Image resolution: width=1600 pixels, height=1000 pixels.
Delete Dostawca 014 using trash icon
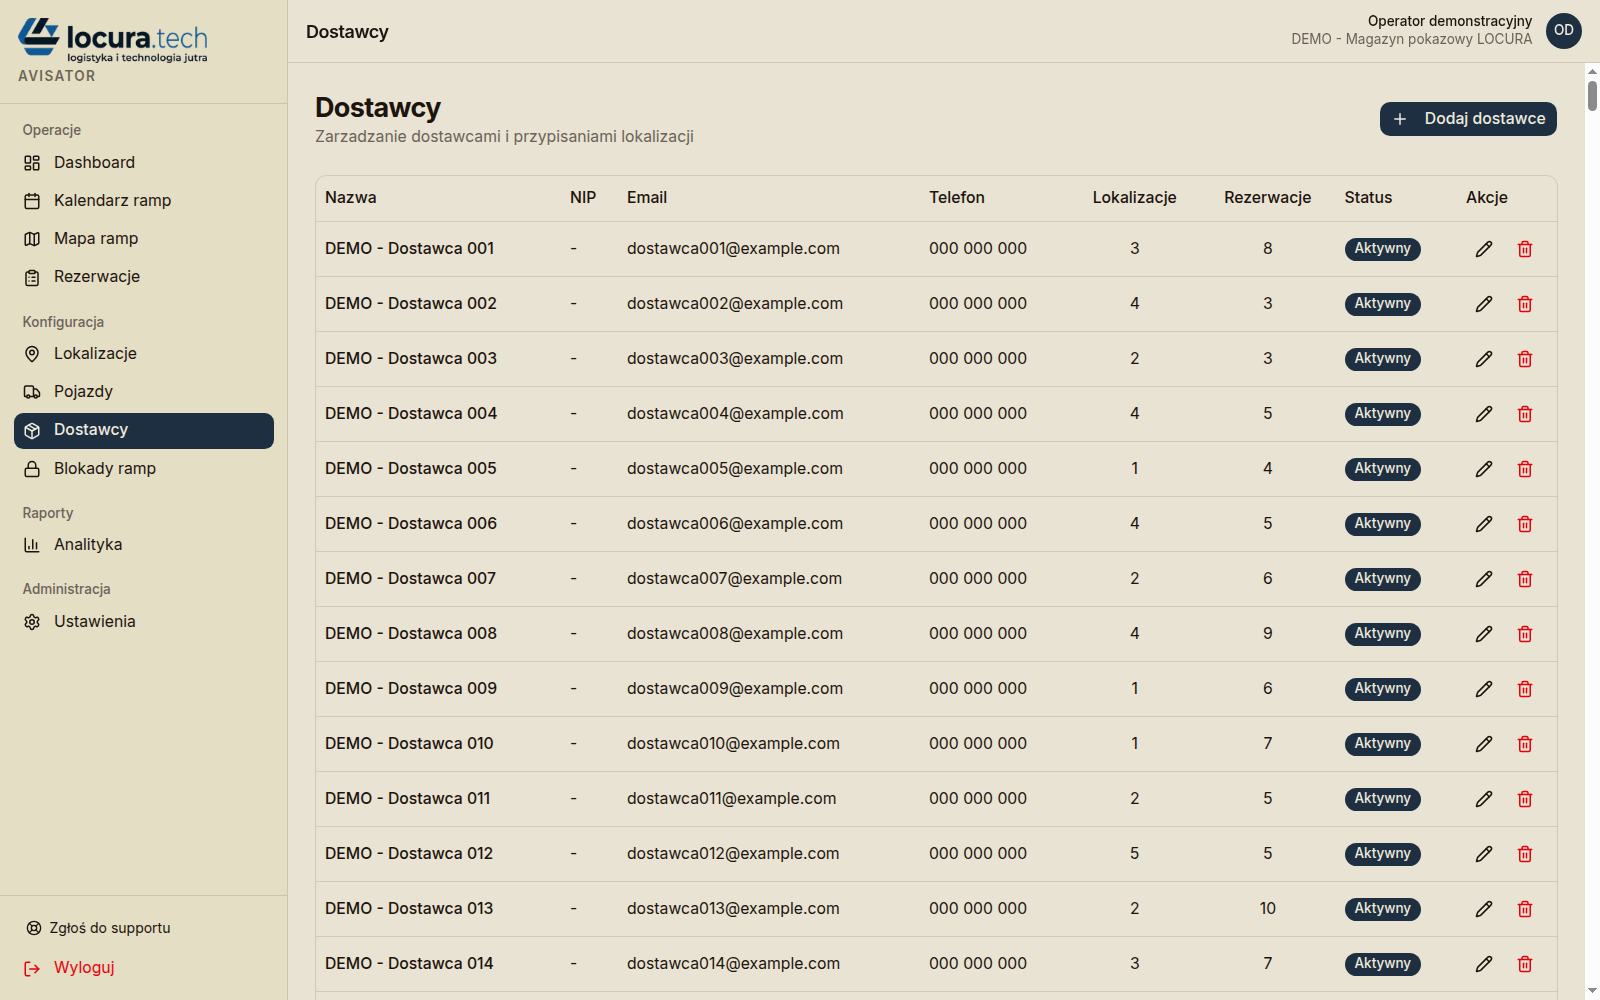click(x=1525, y=964)
